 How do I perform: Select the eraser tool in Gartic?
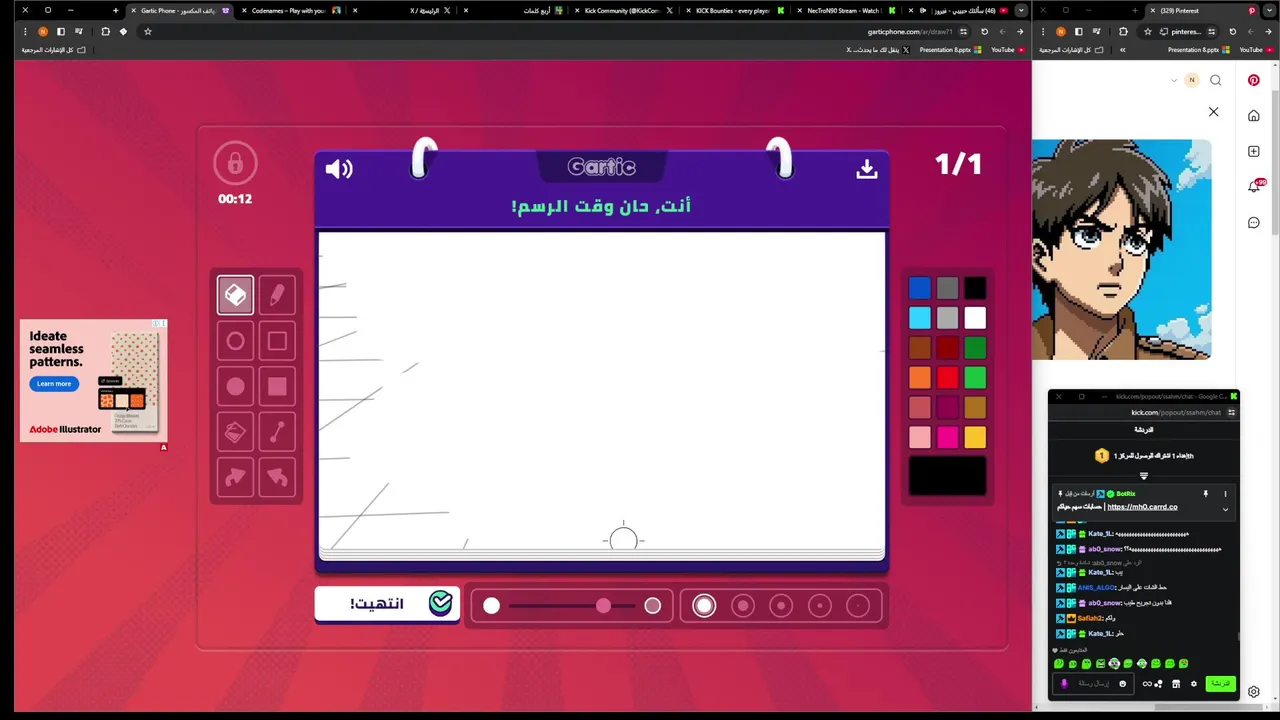236,295
